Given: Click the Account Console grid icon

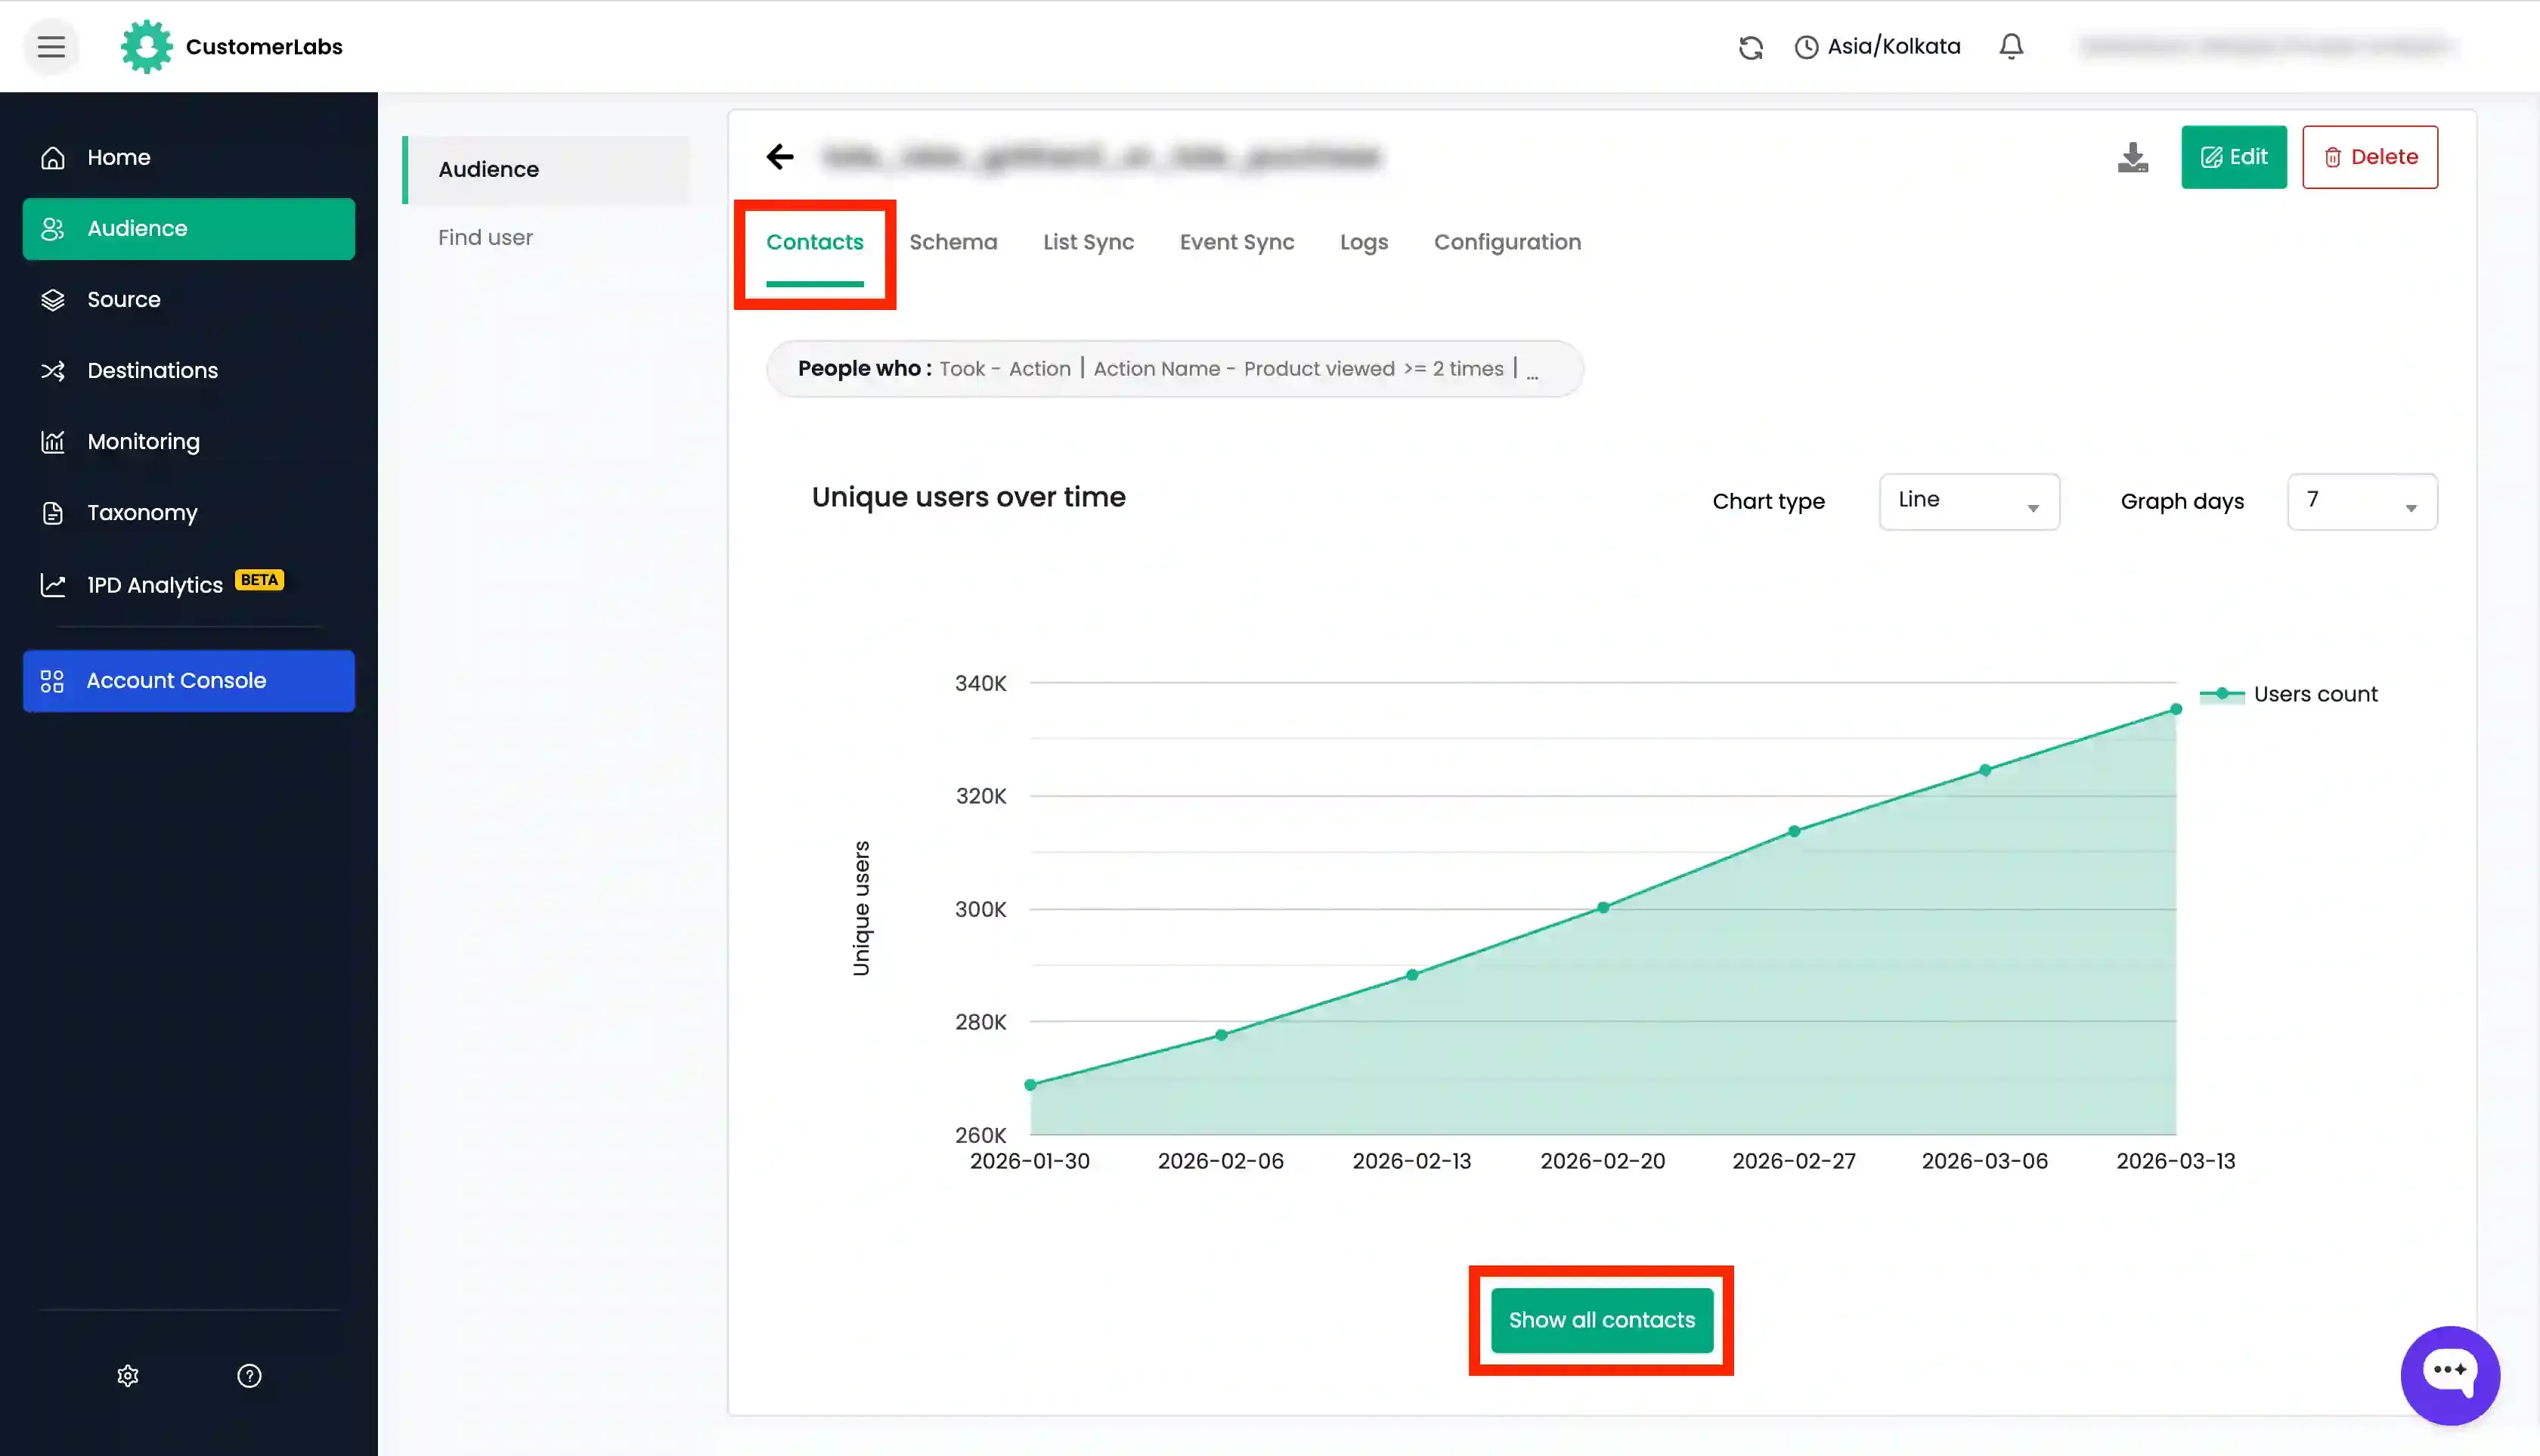Looking at the screenshot, I should (x=52, y=681).
